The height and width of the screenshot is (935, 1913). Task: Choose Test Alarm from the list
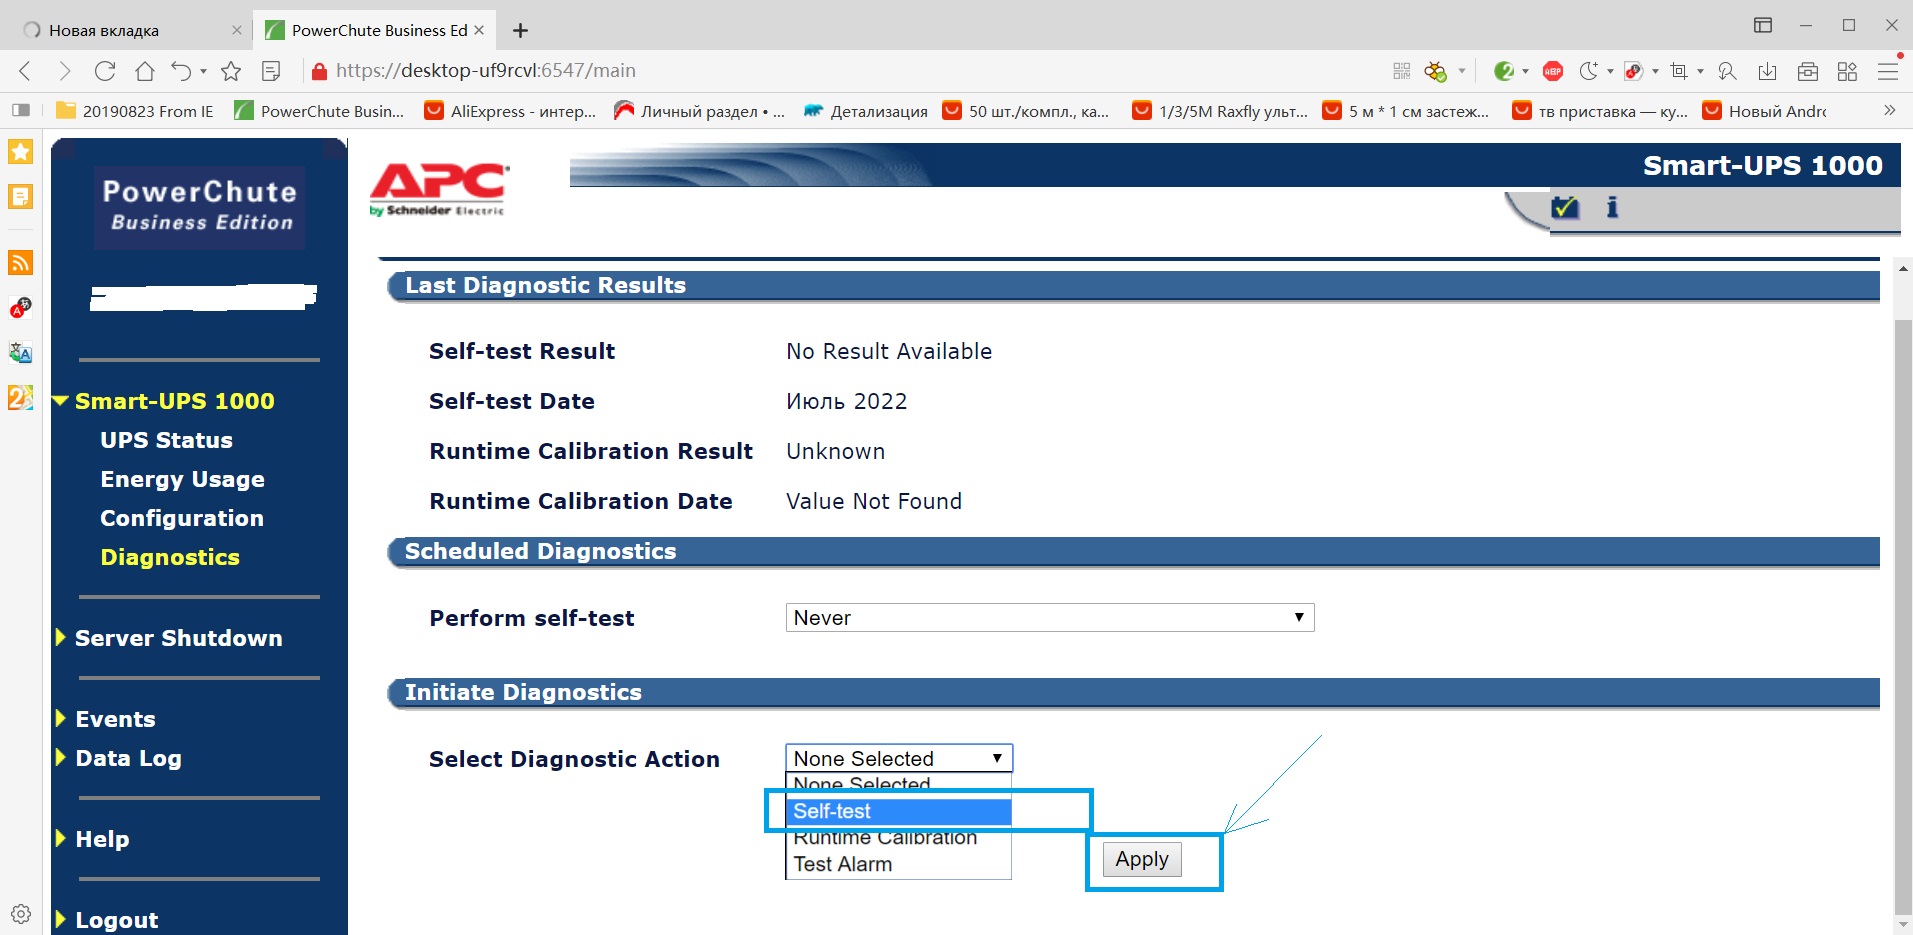pos(899,864)
